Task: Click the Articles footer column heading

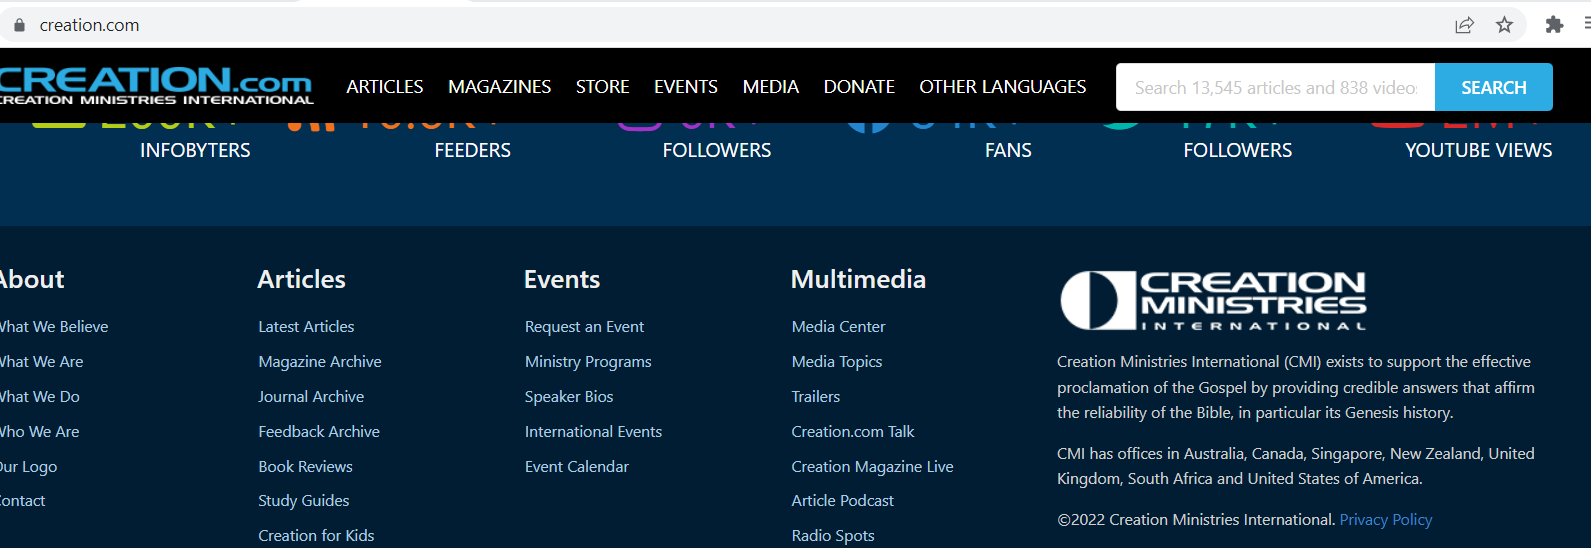Action: 302,279
